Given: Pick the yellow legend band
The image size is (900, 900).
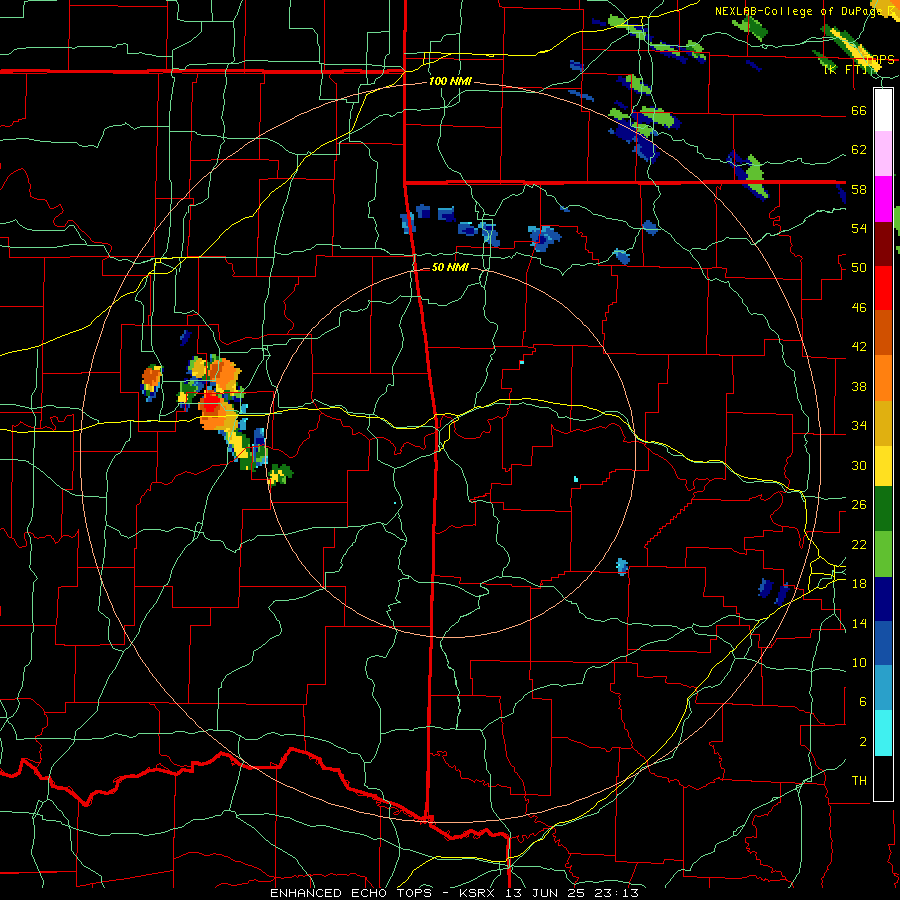Looking at the screenshot, I should (x=883, y=465).
